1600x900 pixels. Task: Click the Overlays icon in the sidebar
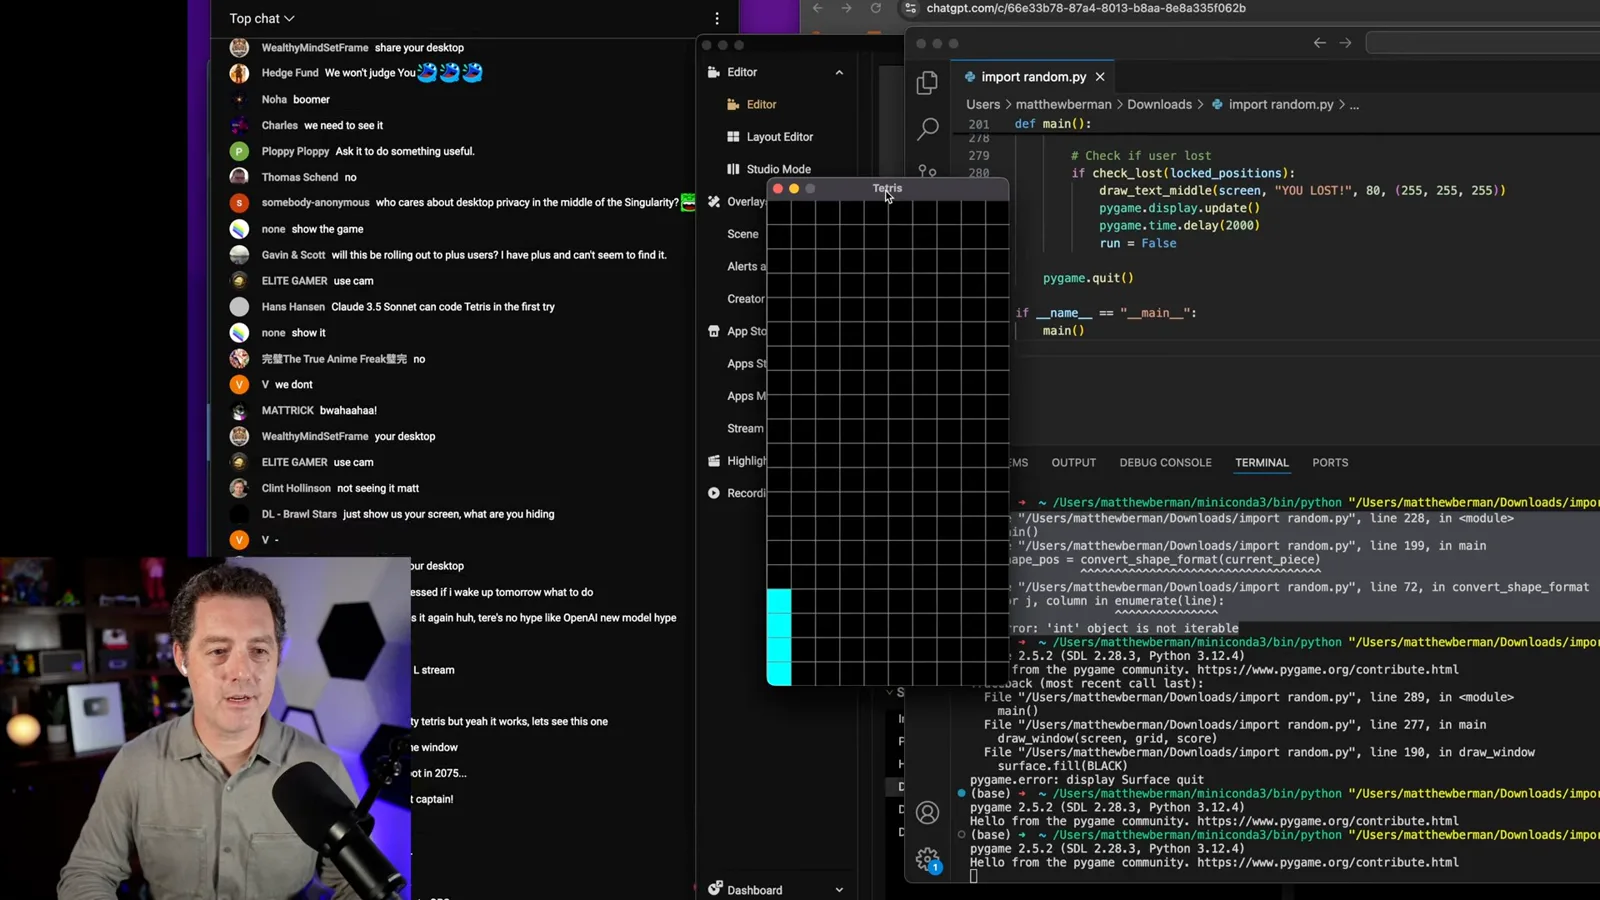[714, 201]
